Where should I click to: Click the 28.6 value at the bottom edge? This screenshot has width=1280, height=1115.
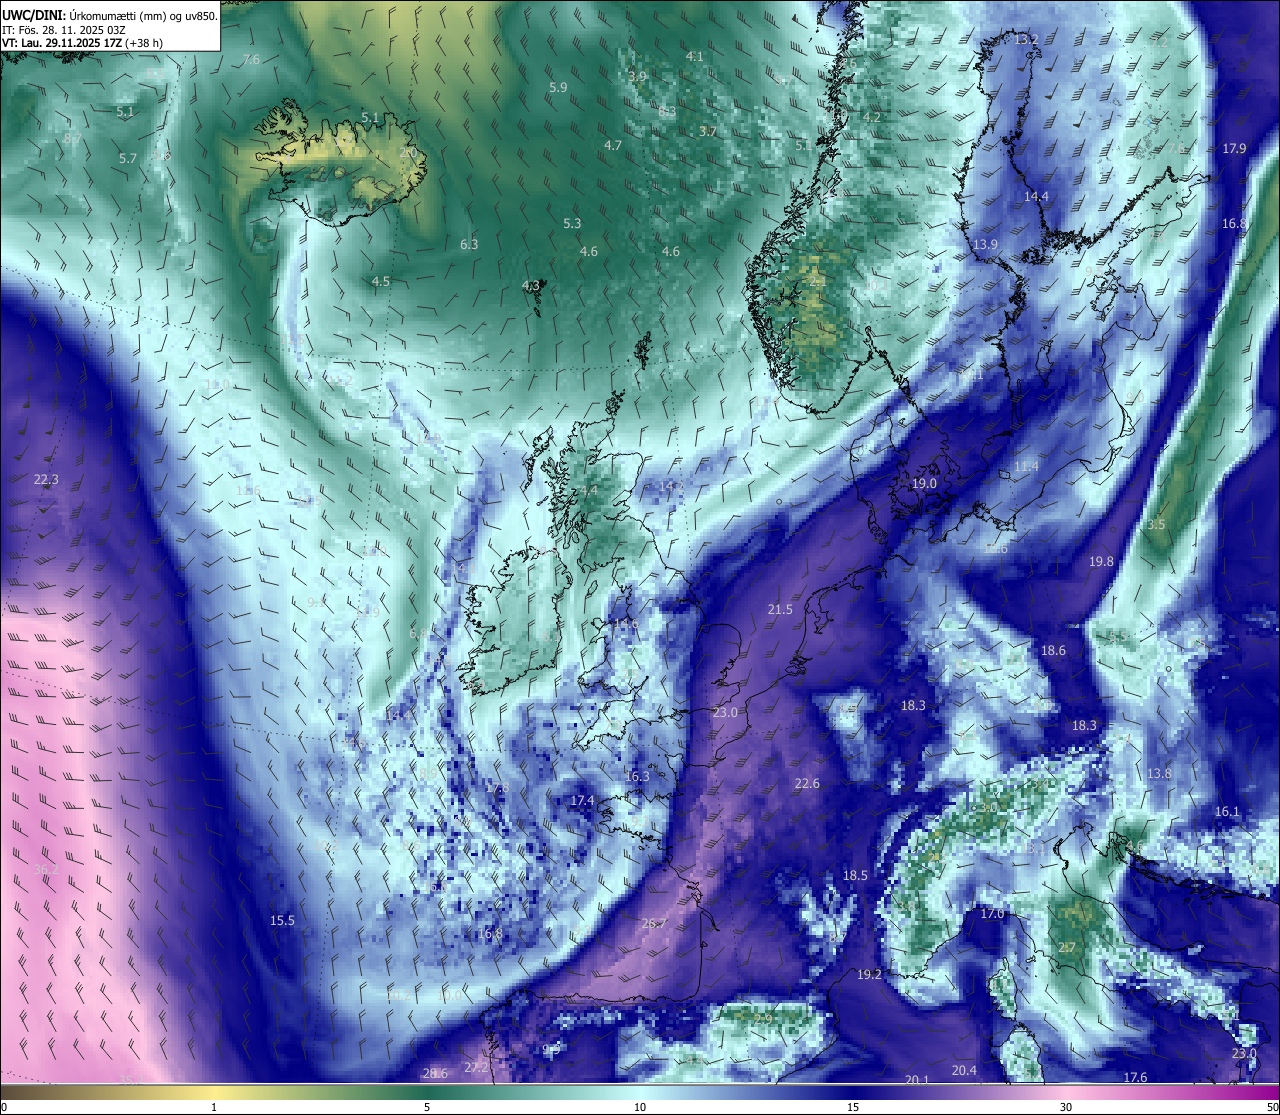click(x=435, y=1074)
